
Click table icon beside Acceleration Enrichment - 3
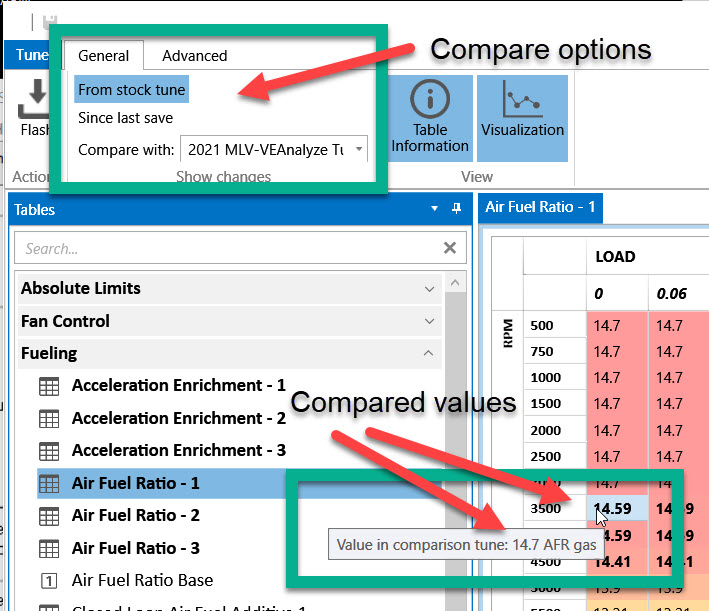[x=48, y=450]
